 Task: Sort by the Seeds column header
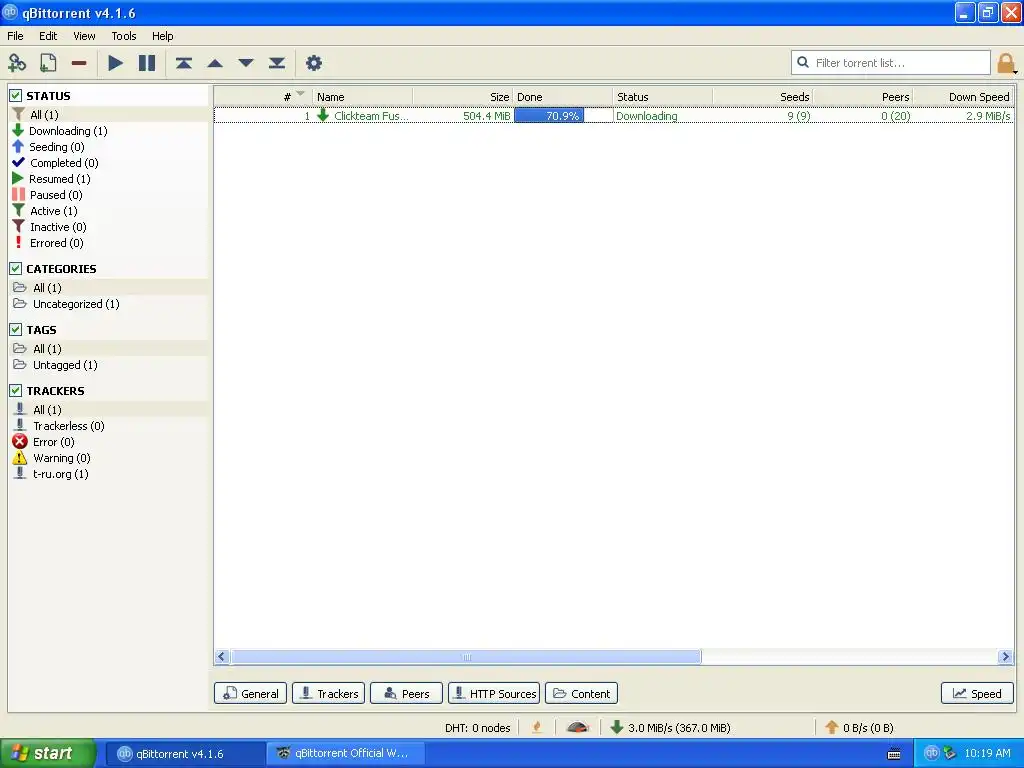coord(763,97)
